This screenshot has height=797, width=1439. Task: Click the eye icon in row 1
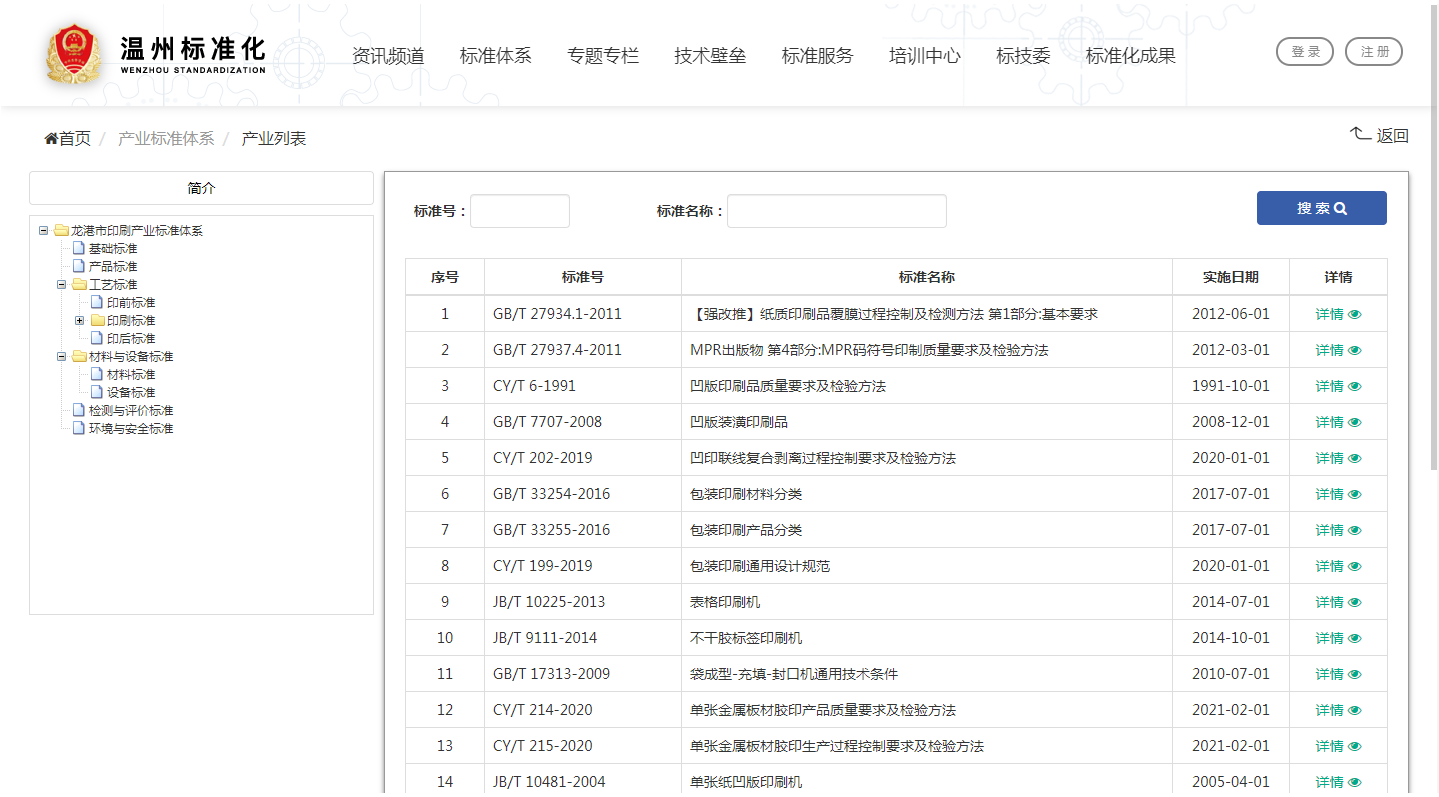1355,314
